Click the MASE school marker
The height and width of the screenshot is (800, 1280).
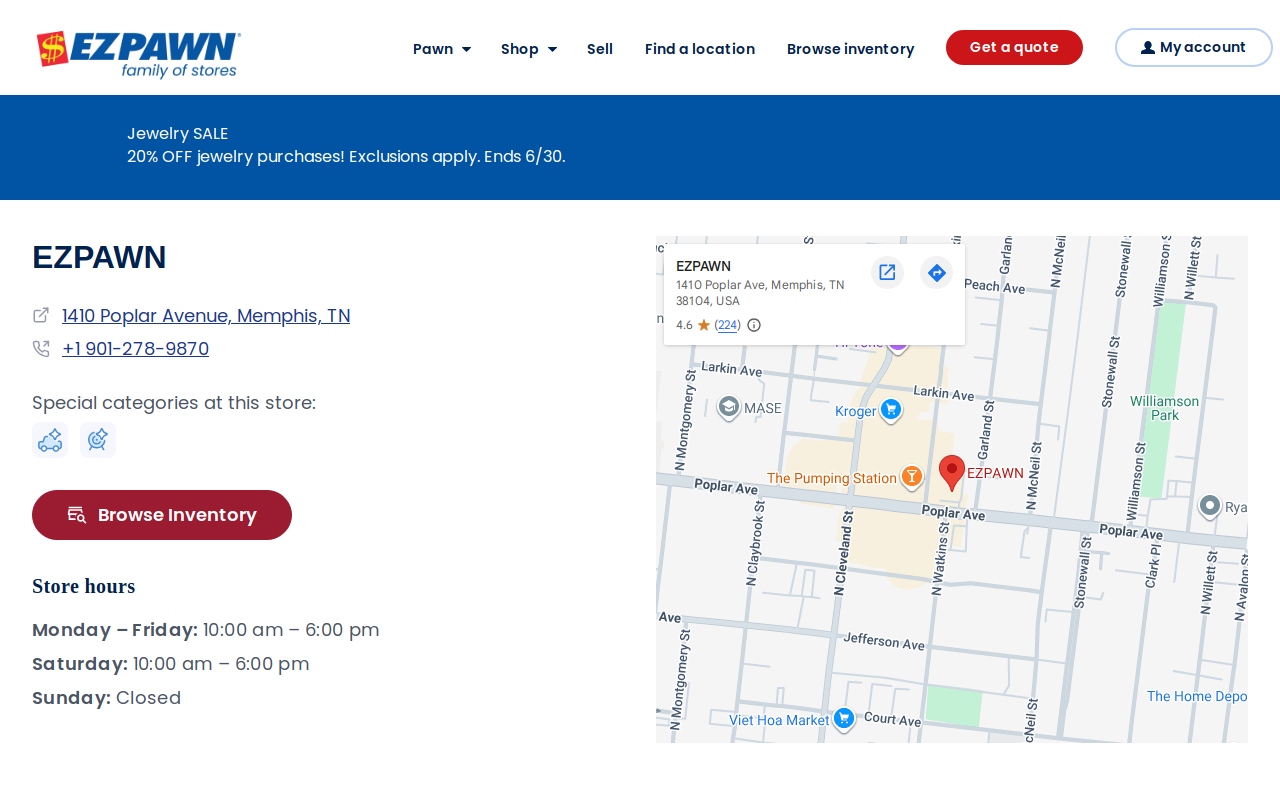coord(729,407)
